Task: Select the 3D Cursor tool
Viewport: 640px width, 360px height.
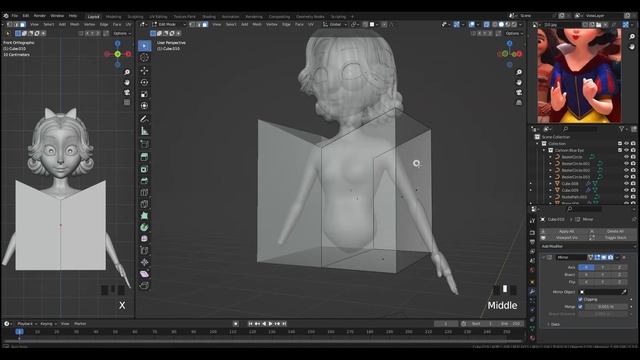Action: (x=144, y=58)
